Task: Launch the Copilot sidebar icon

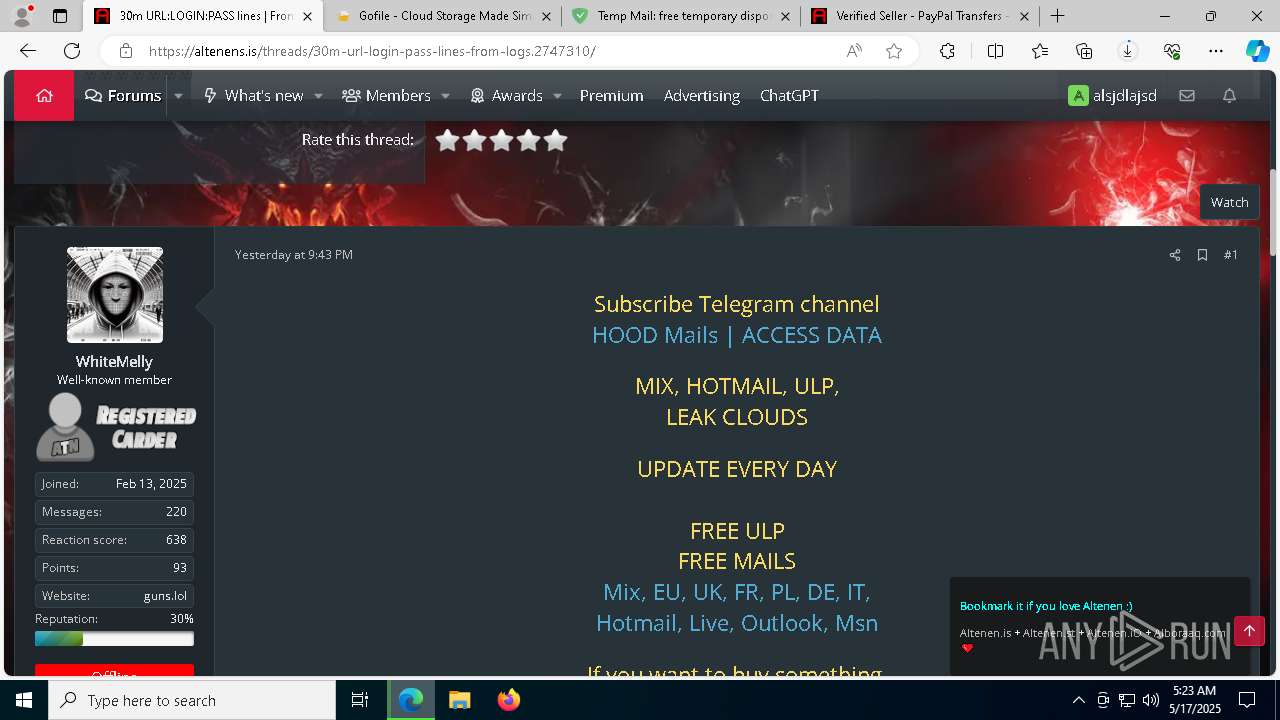Action: pos(1257,51)
